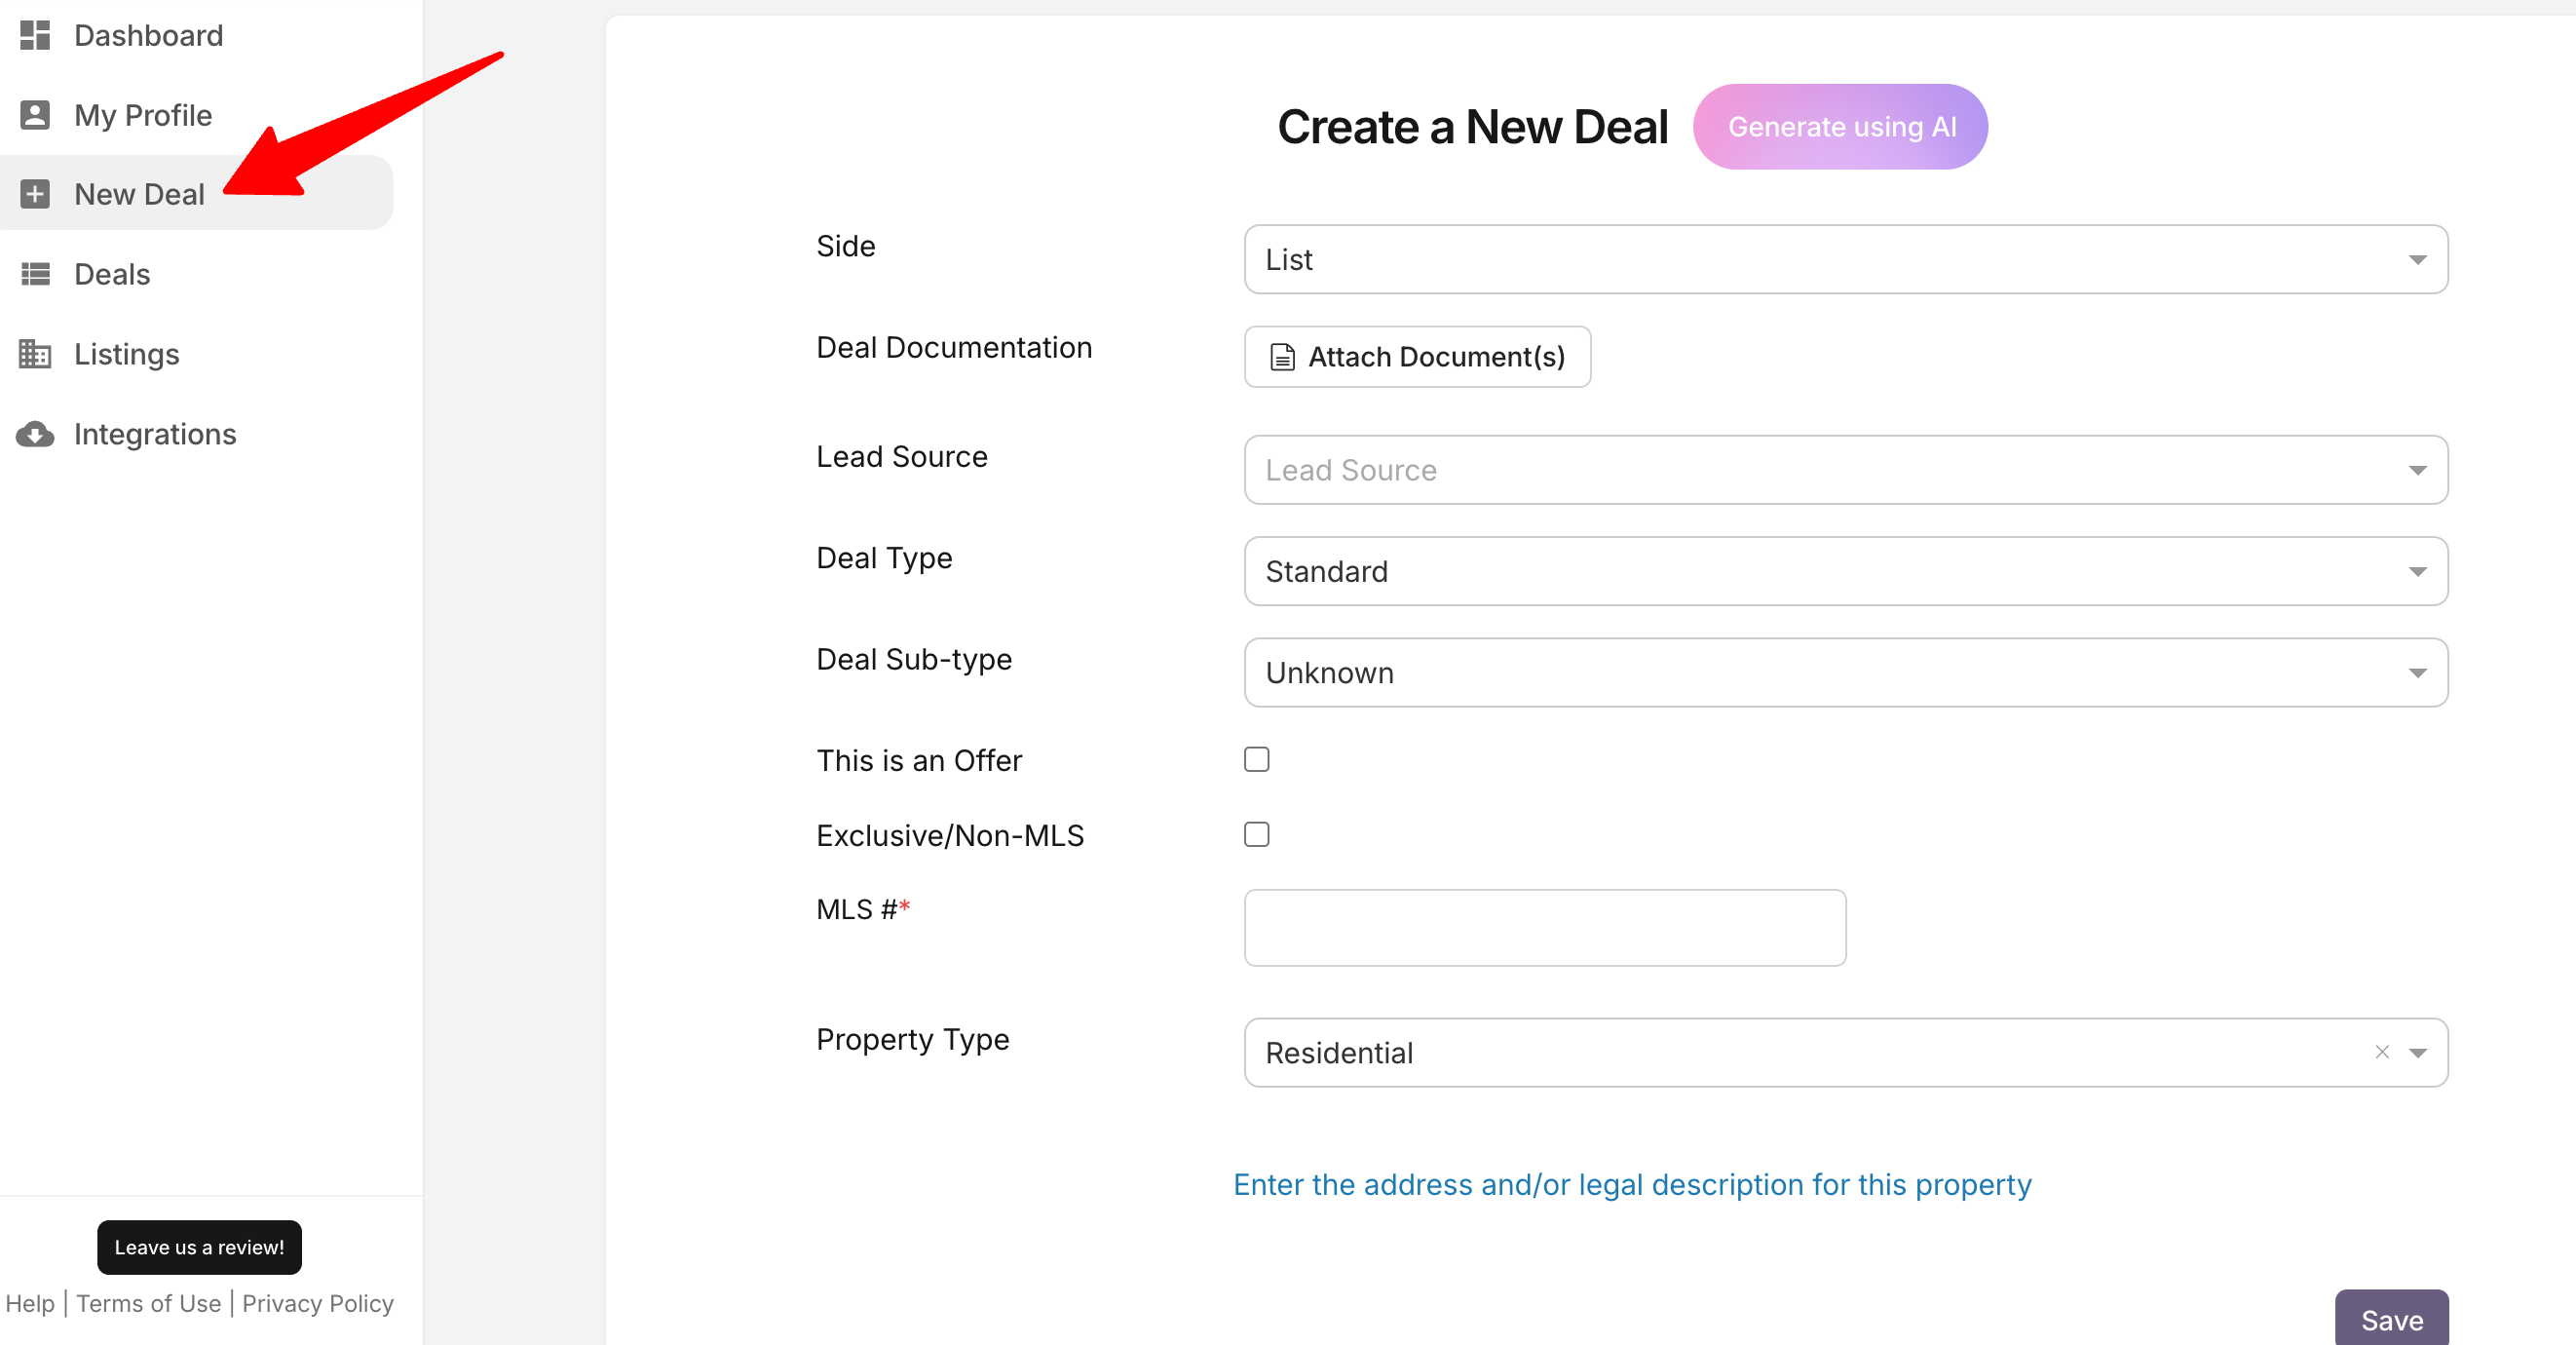Enable the Exclusive/Non-MLS checkbox

(1256, 835)
